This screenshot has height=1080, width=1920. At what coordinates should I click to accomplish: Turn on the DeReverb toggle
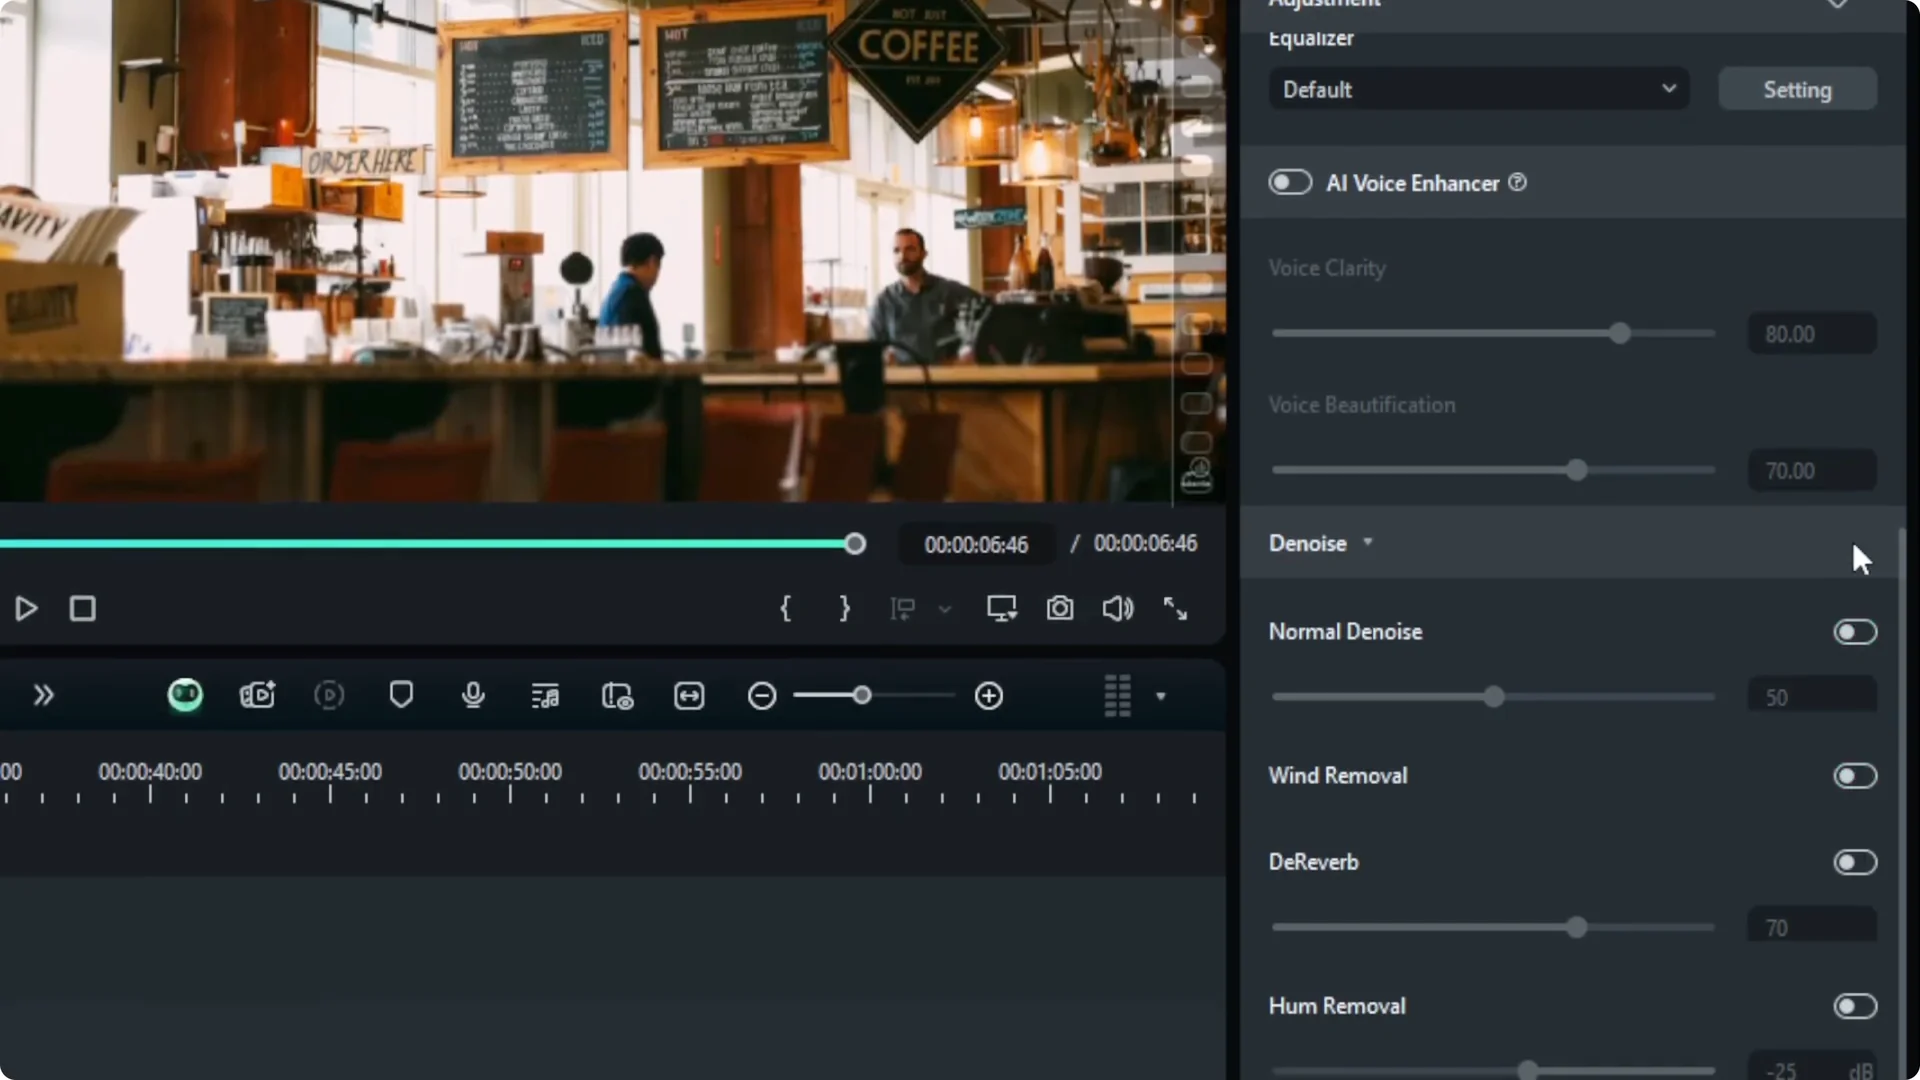pyautogui.click(x=1857, y=862)
